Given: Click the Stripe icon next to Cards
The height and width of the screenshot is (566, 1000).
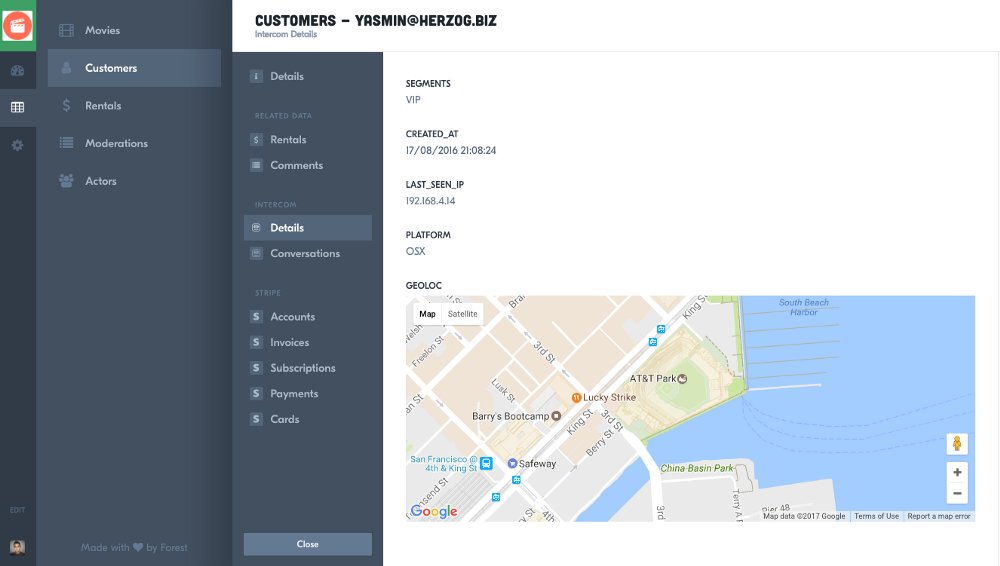Looking at the screenshot, I should click(256, 419).
